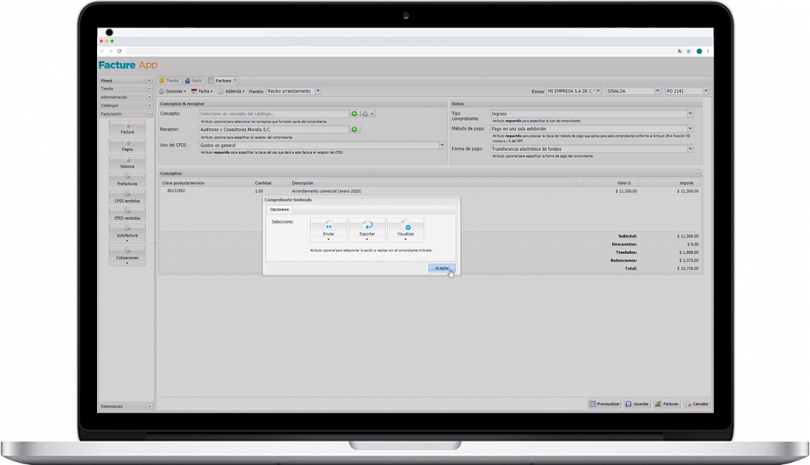Collapse the Facturación section in the menu
810x465 pixels.
149,114
